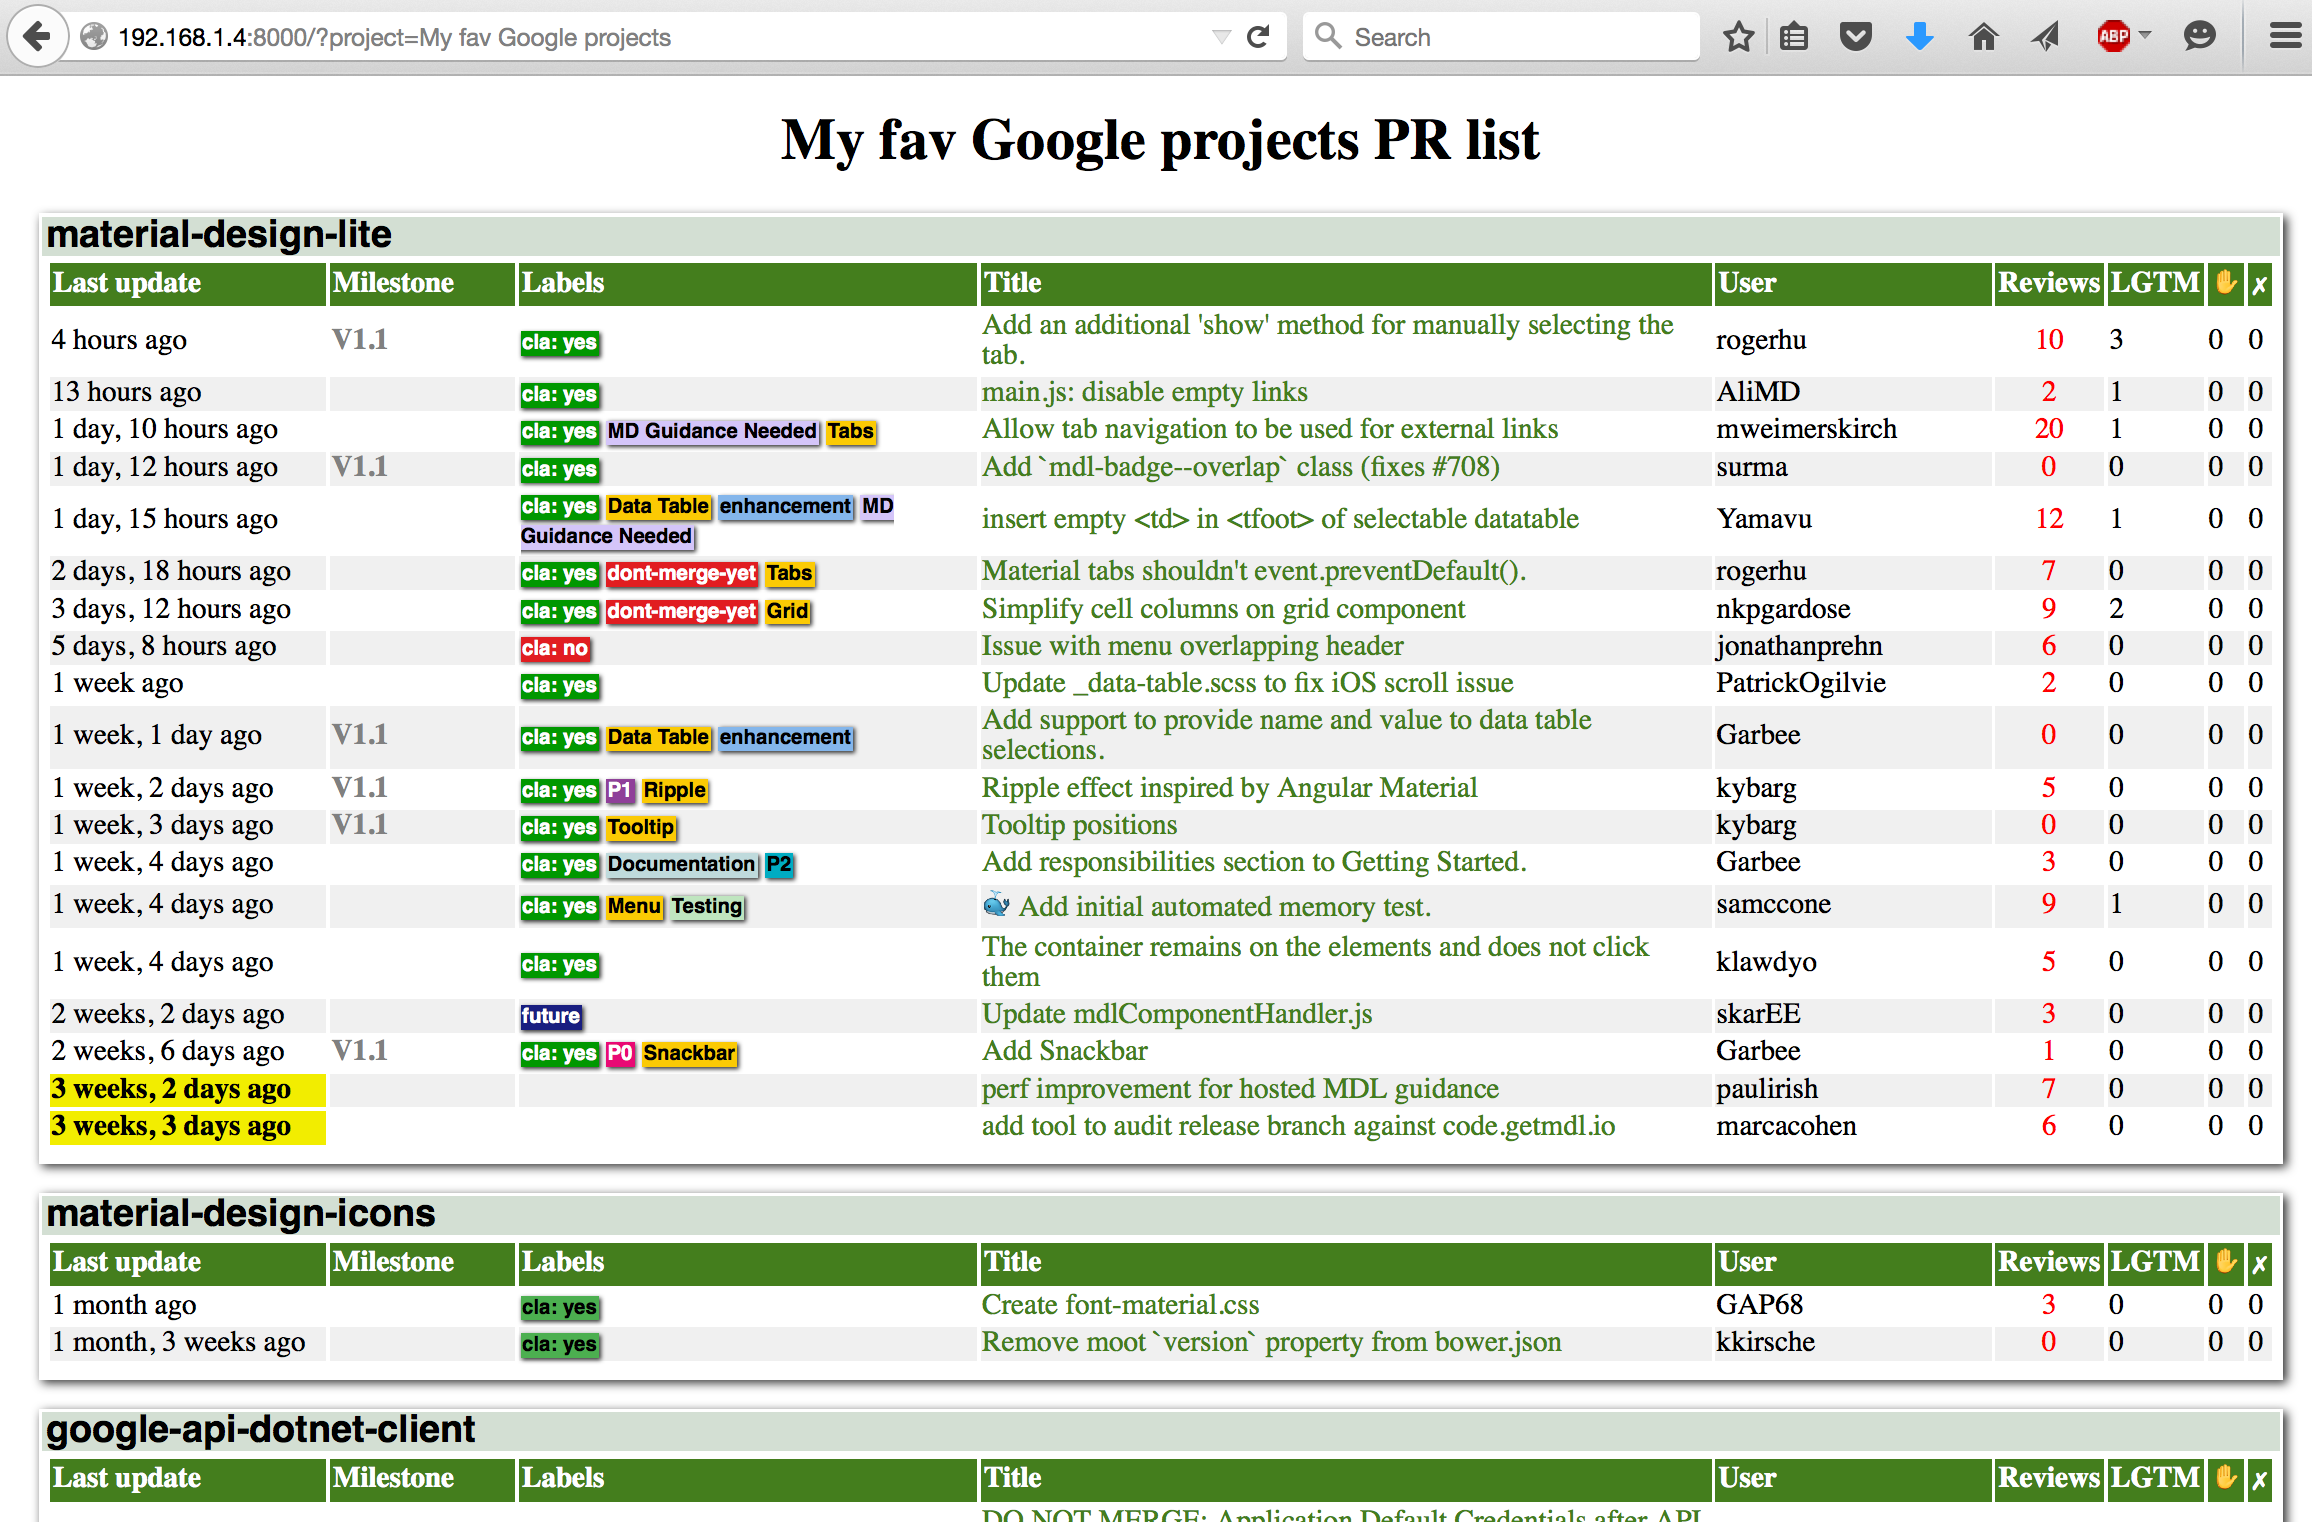Image resolution: width=2312 pixels, height=1522 pixels.
Task: Click inside the Search box
Action: (1500, 37)
